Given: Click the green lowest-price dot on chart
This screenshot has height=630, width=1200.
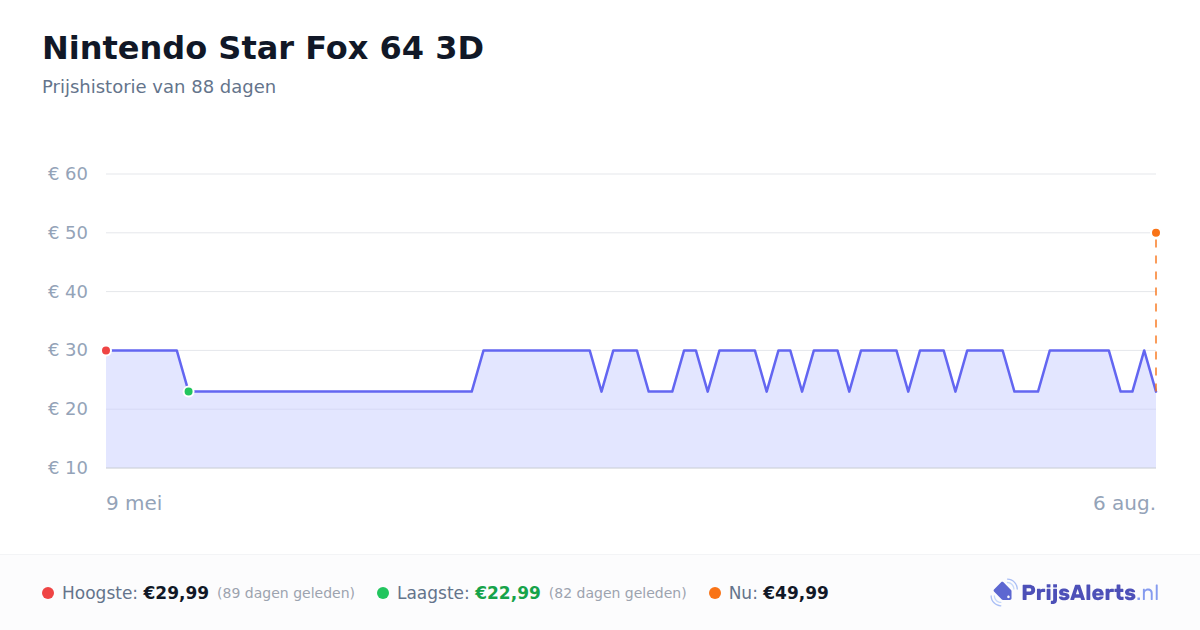Looking at the screenshot, I should coord(188,391).
